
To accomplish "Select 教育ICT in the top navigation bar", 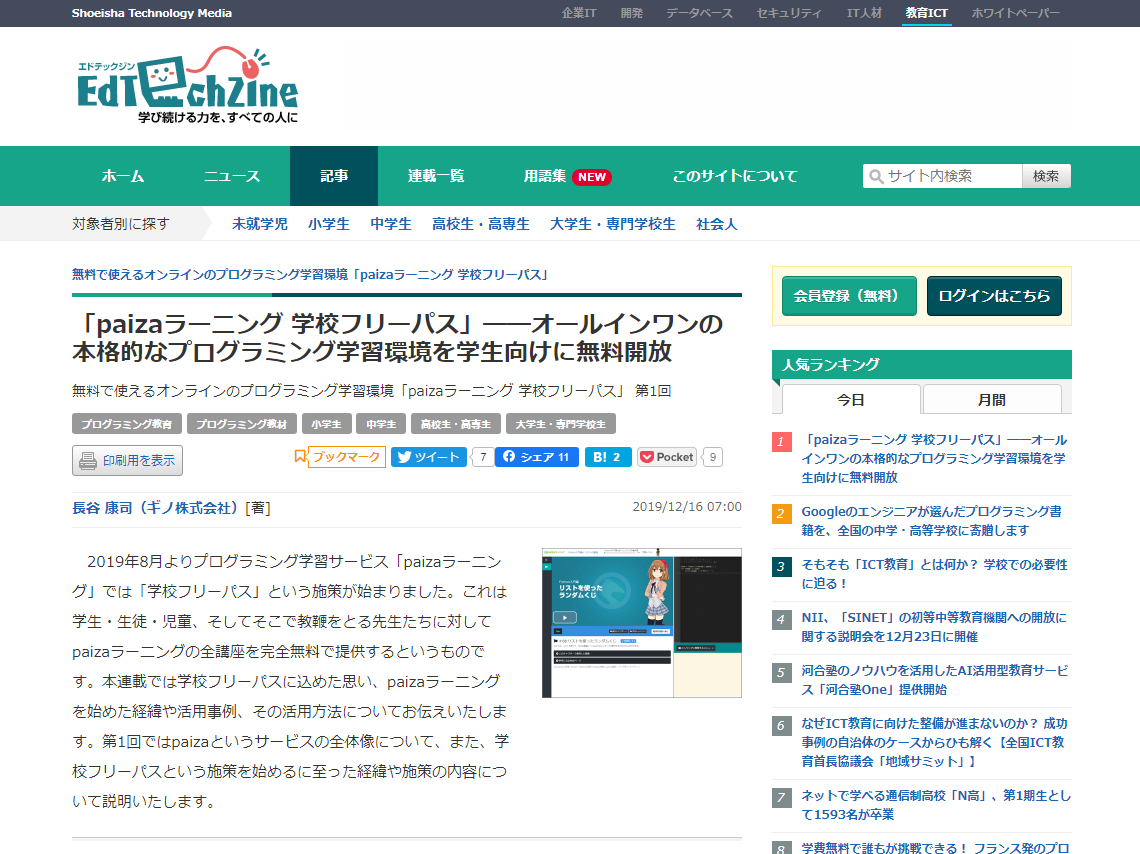I will pos(928,12).
